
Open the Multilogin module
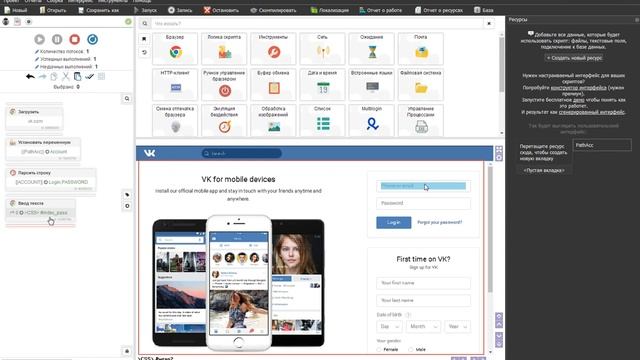371,120
